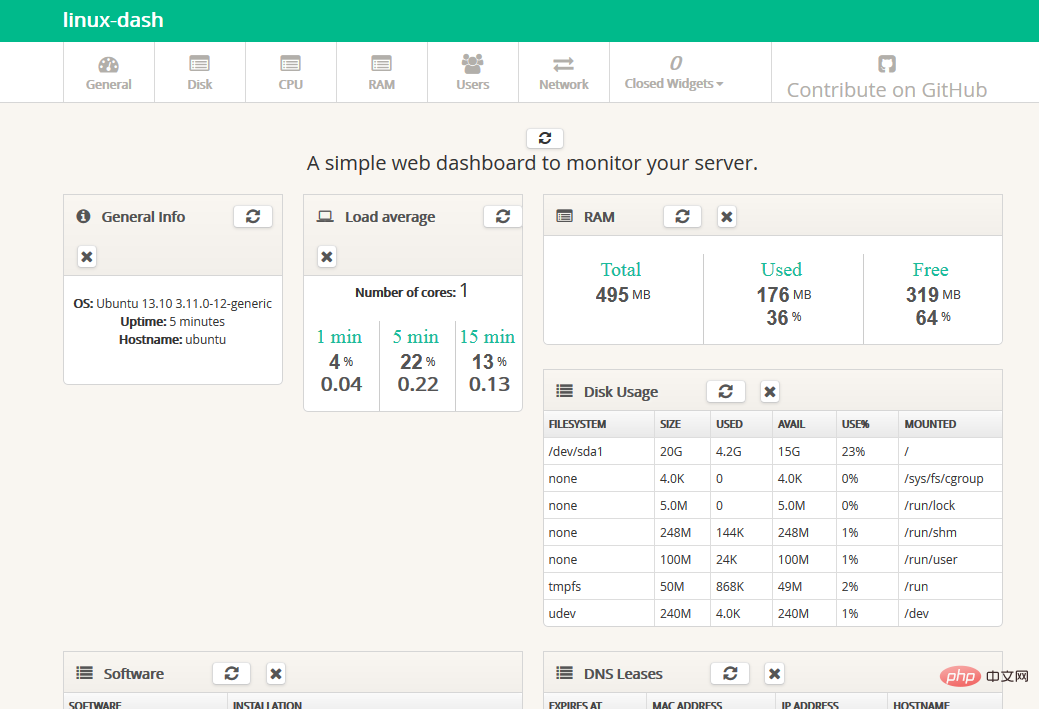Close the Software widget
The image size is (1039, 709).
[x=276, y=673]
